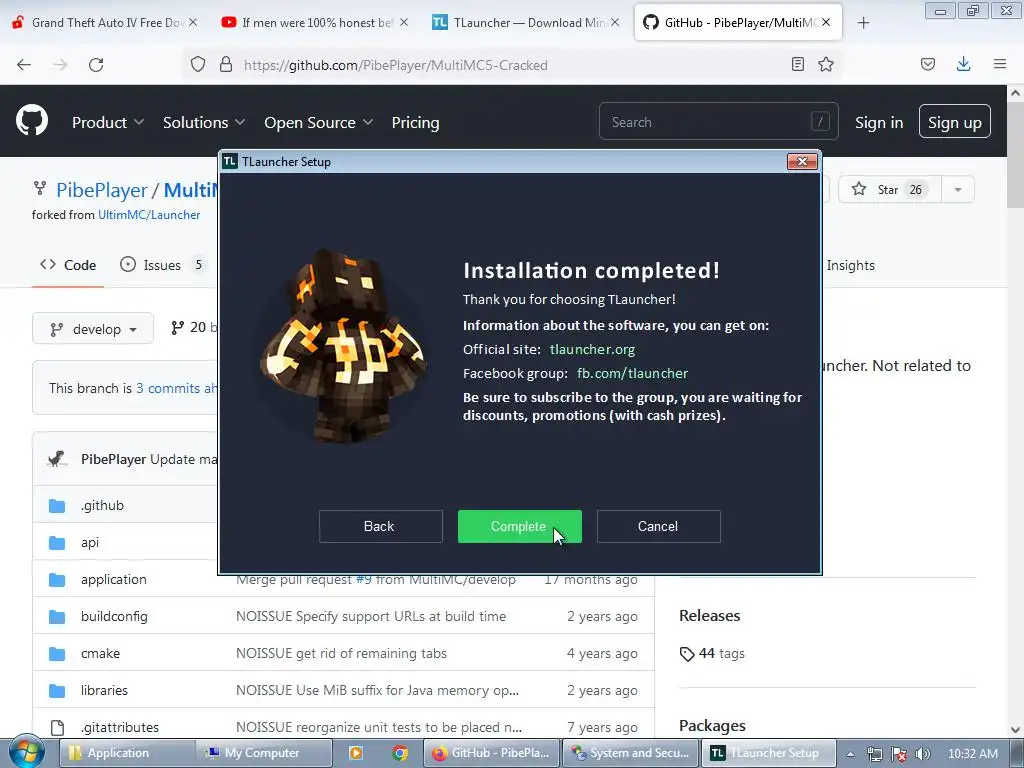Image resolution: width=1024 pixels, height=768 pixels.
Task: Go back with the browser back arrow
Action: [x=24, y=65]
